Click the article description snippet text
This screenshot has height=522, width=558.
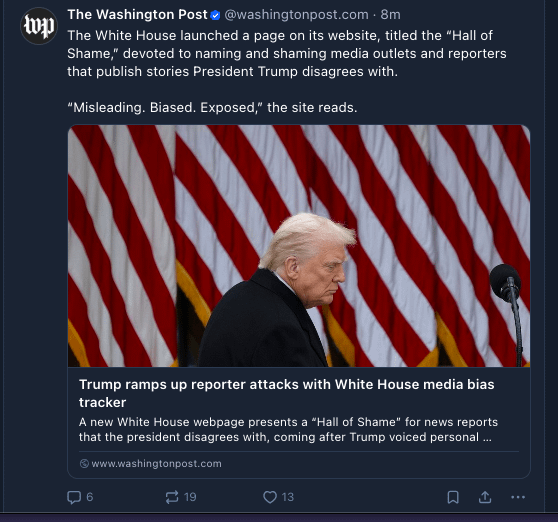click(288, 429)
